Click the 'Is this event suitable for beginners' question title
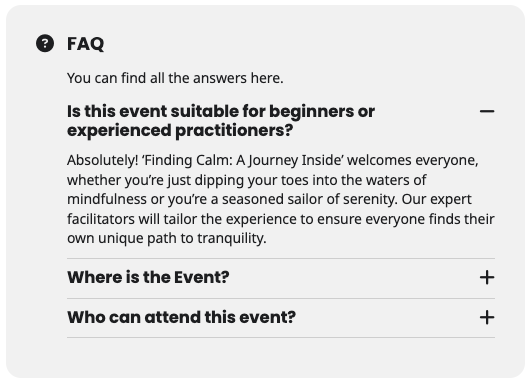 (221, 121)
